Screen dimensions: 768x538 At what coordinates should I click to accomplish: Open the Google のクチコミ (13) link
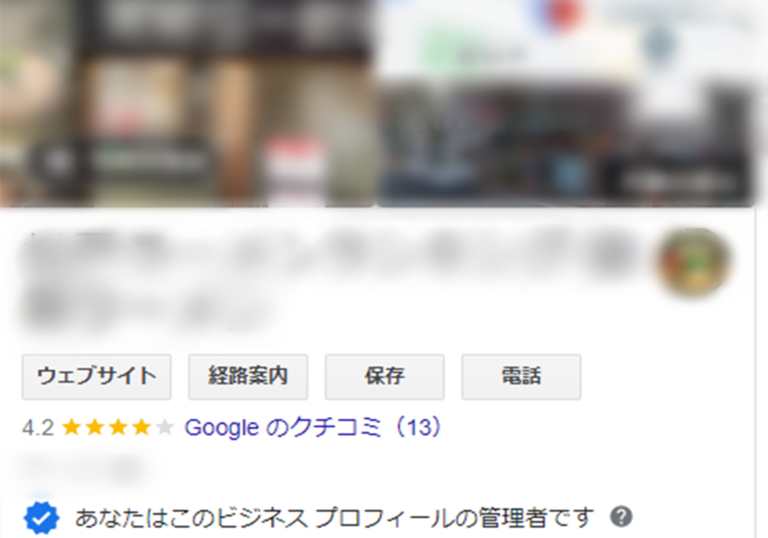point(313,428)
